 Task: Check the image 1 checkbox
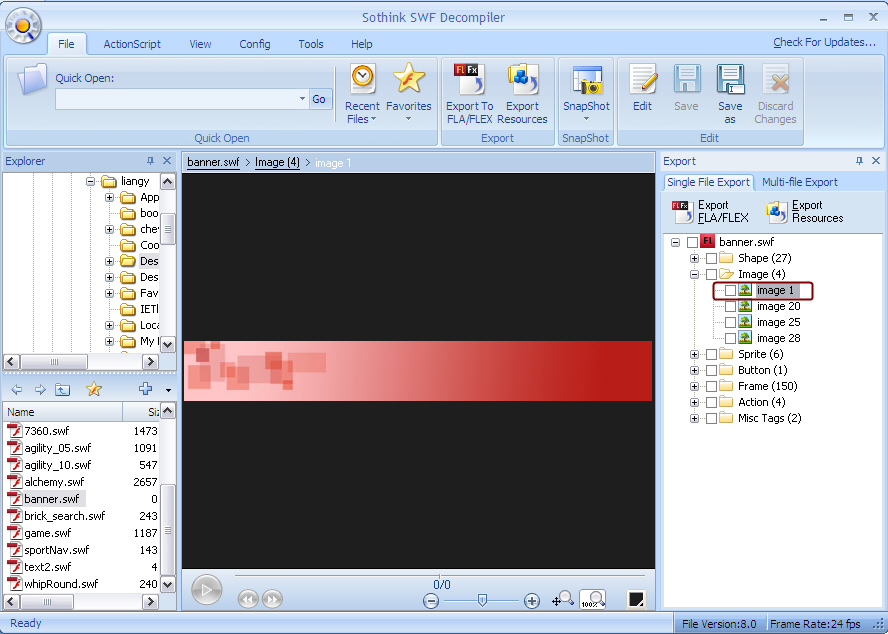click(x=730, y=291)
